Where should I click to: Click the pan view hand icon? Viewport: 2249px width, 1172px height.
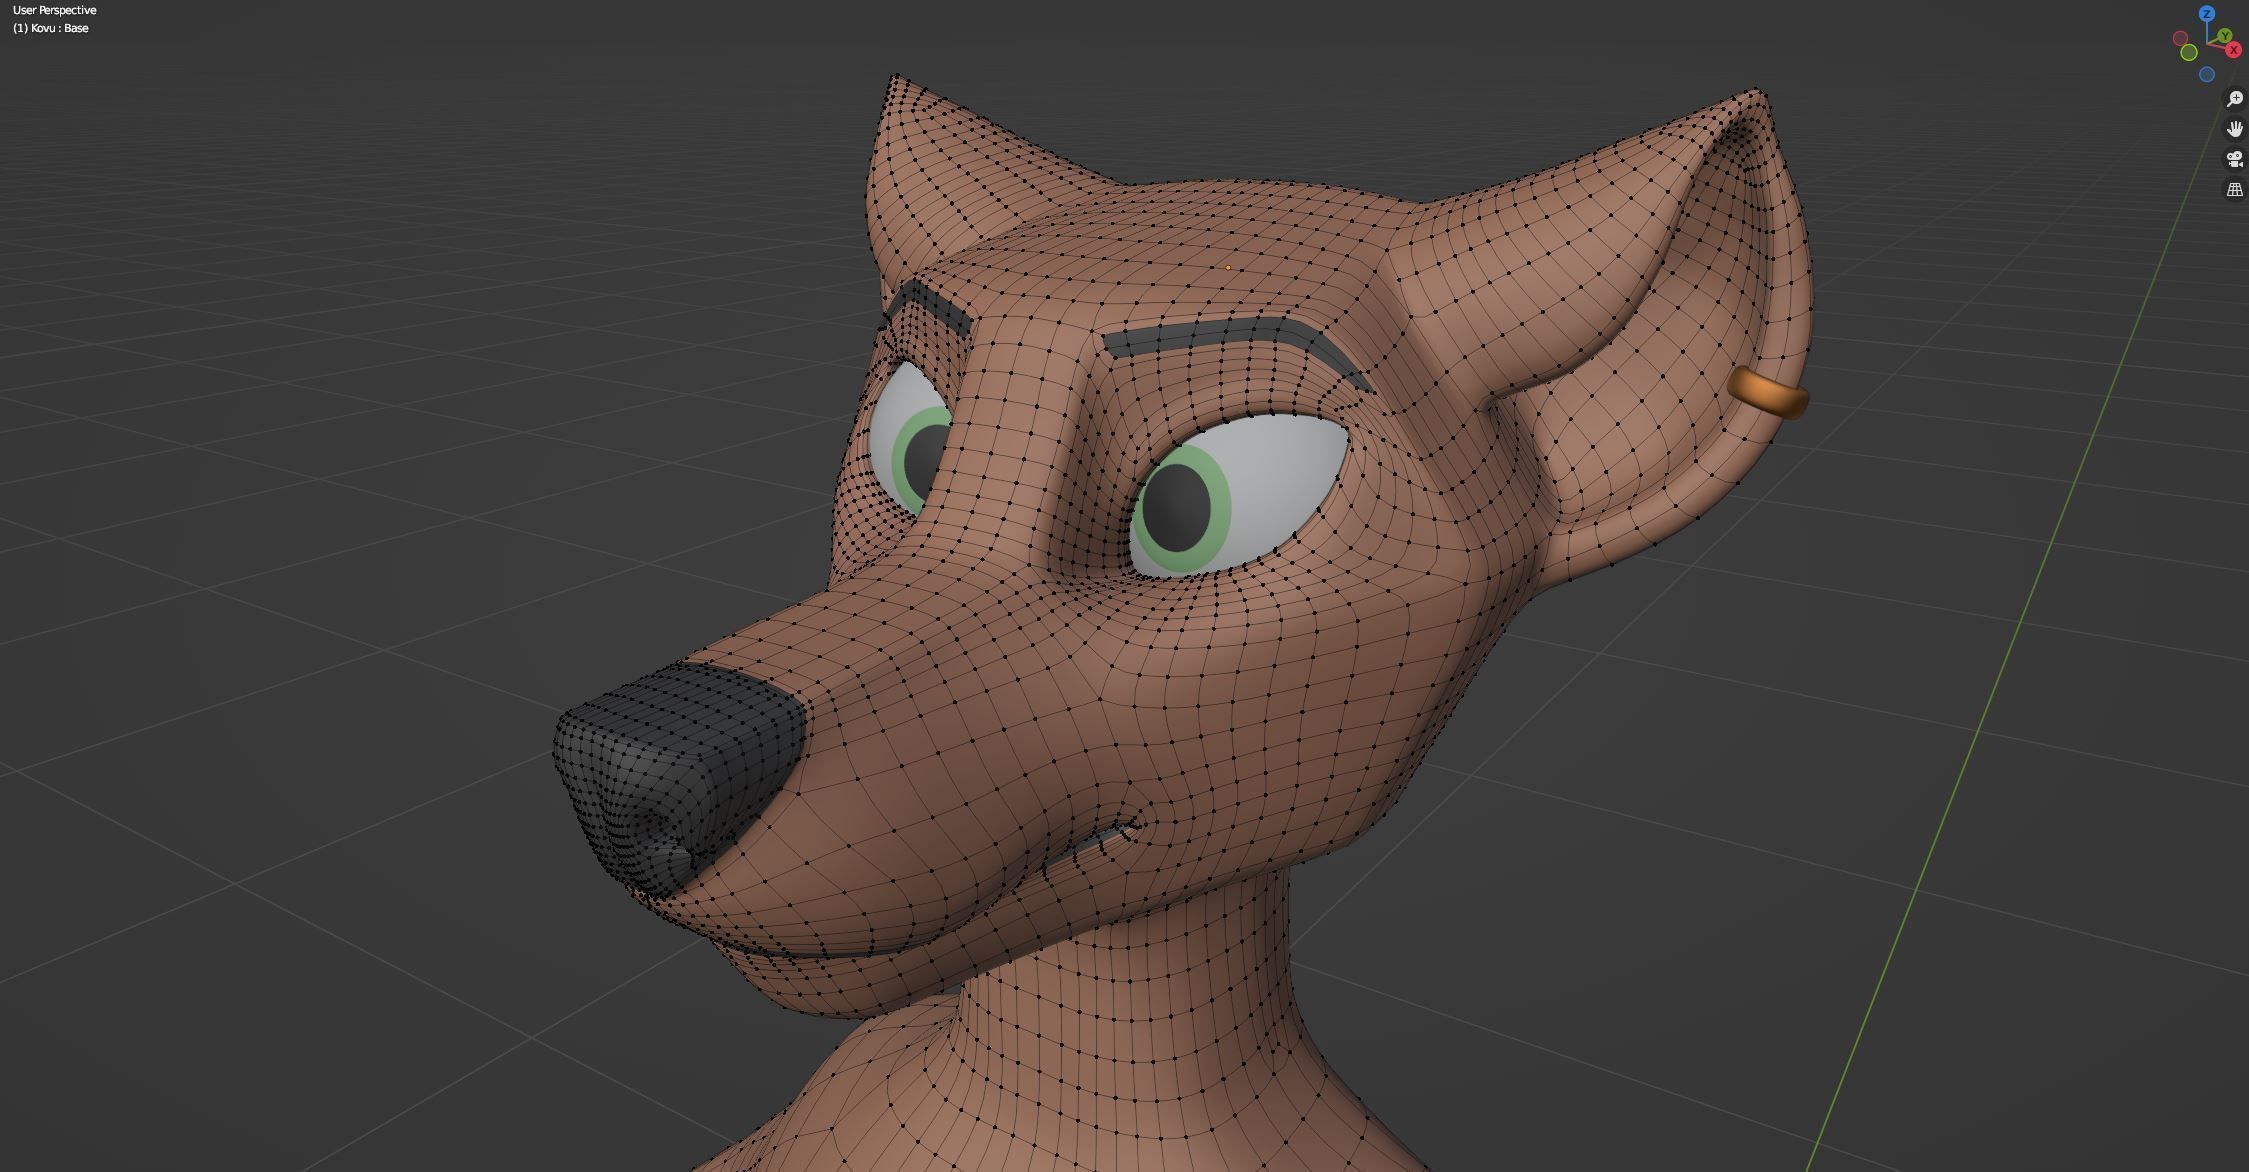coord(2235,129)
